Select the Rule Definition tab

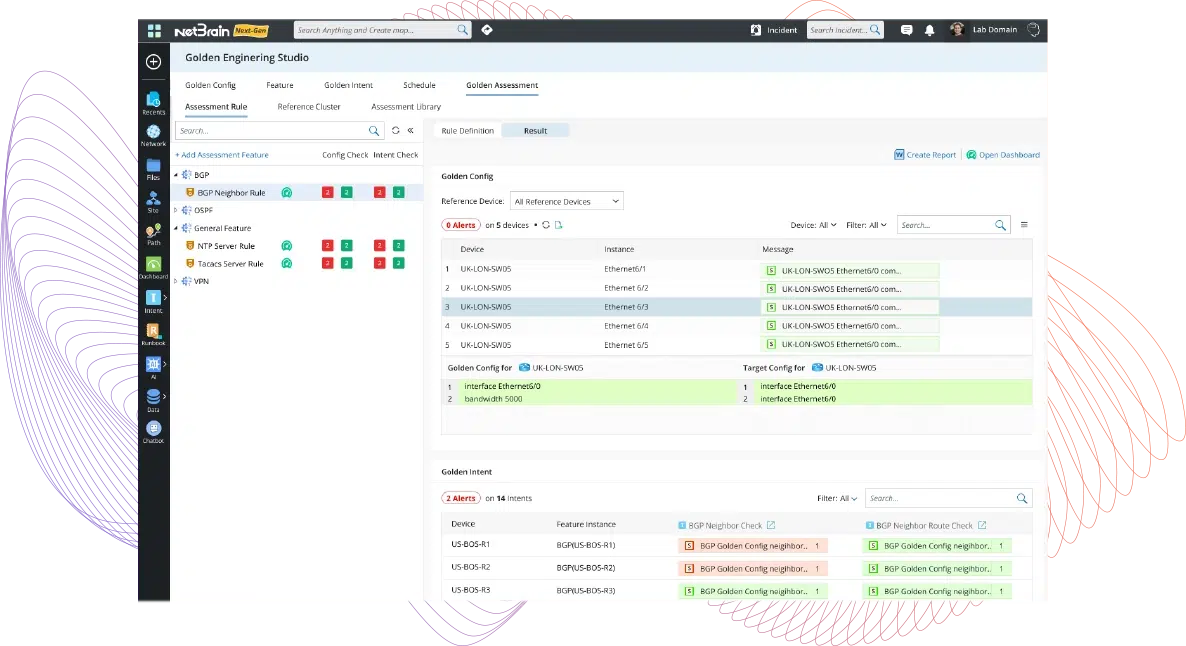[467, 131]
